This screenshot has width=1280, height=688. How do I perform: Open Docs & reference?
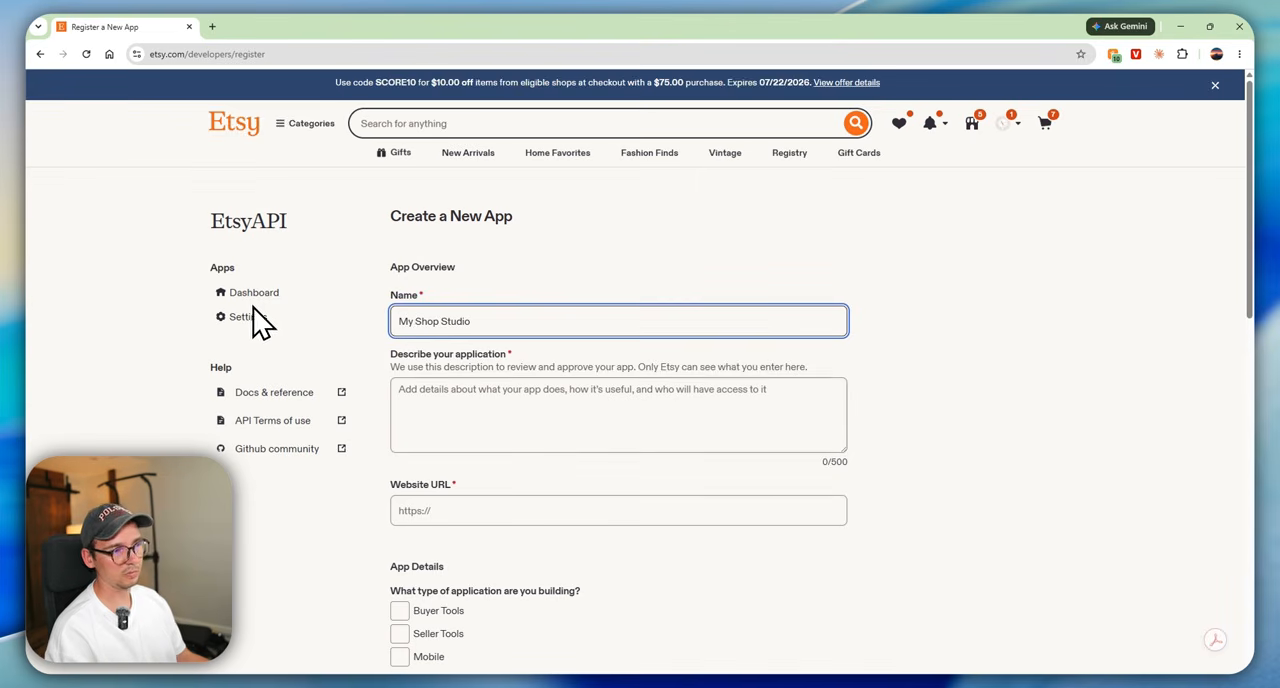click(274, 392)
